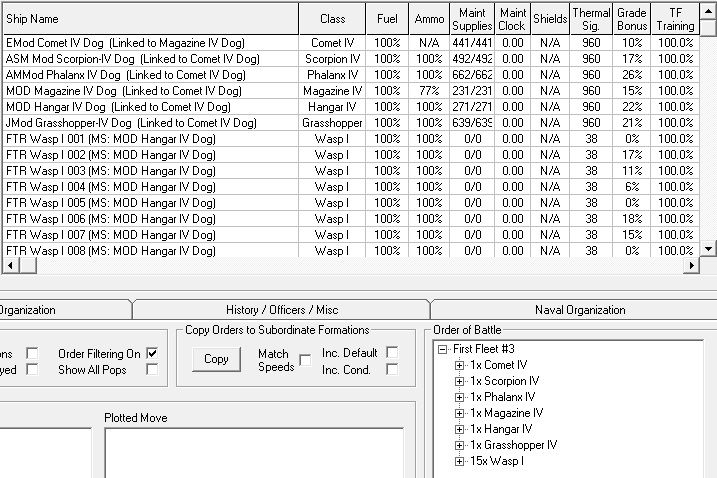This screenshot has width=717, height=478.
Task: Sort by the TF Training column header
Action: click(675, 19)
